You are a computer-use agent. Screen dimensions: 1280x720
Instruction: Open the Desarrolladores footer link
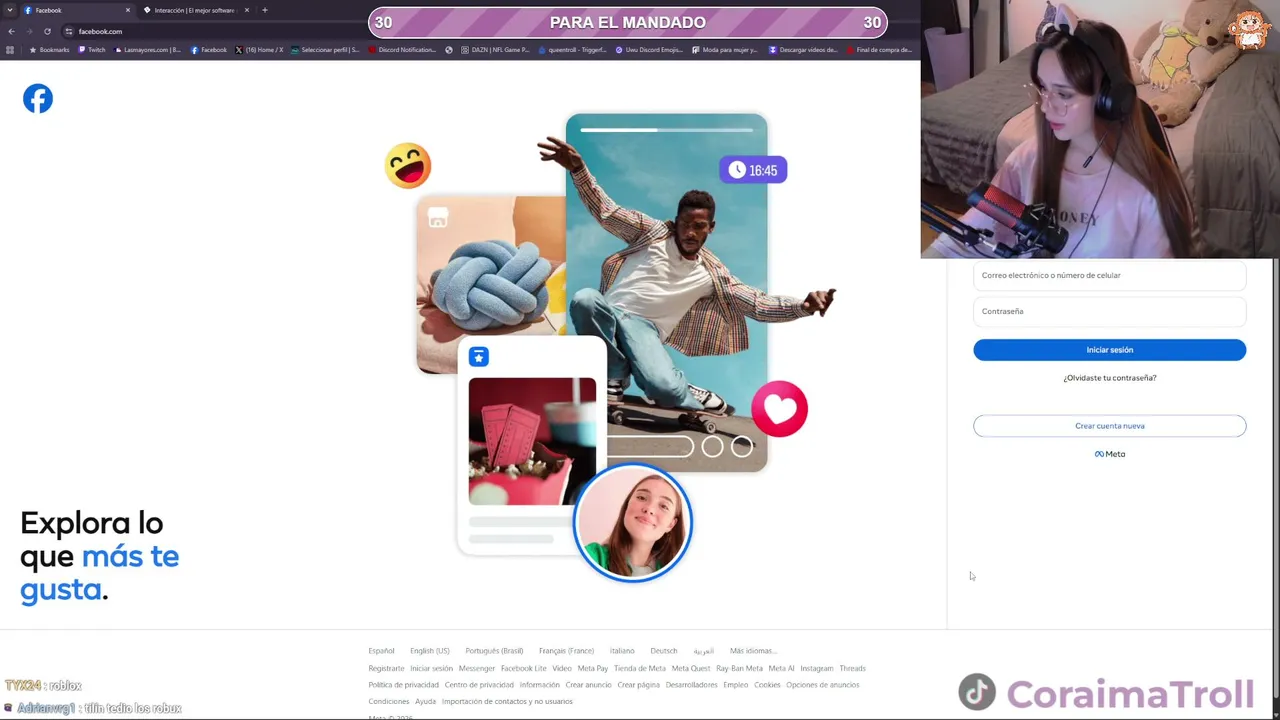(692, 685)
